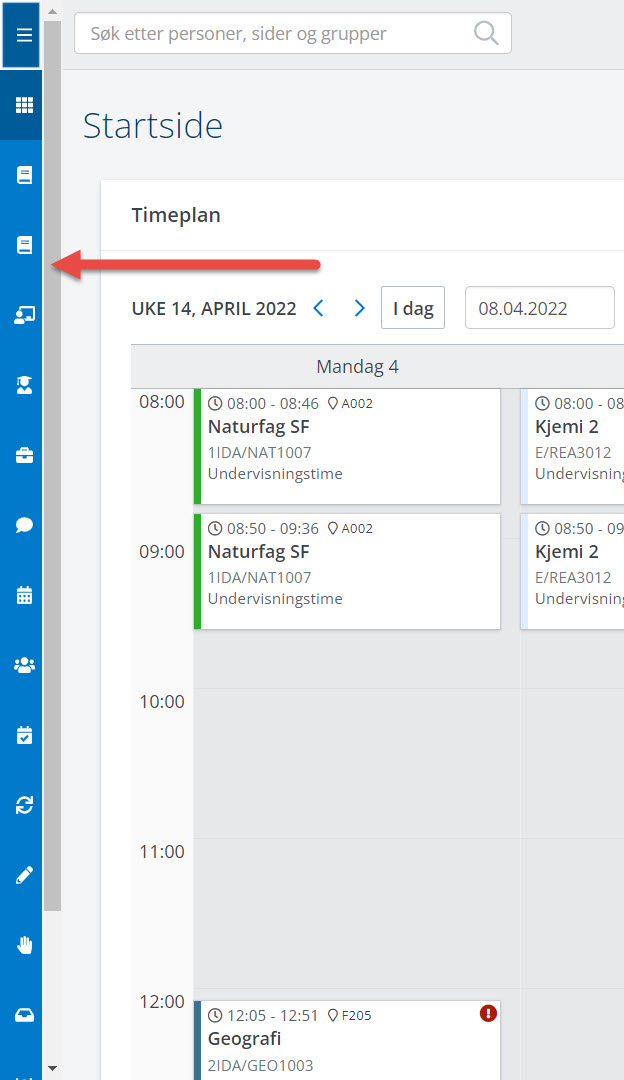Go to next week with right chevron
Image resolution: width=624 pixels, height=1080 pixels.
click(x=360, y=308)
